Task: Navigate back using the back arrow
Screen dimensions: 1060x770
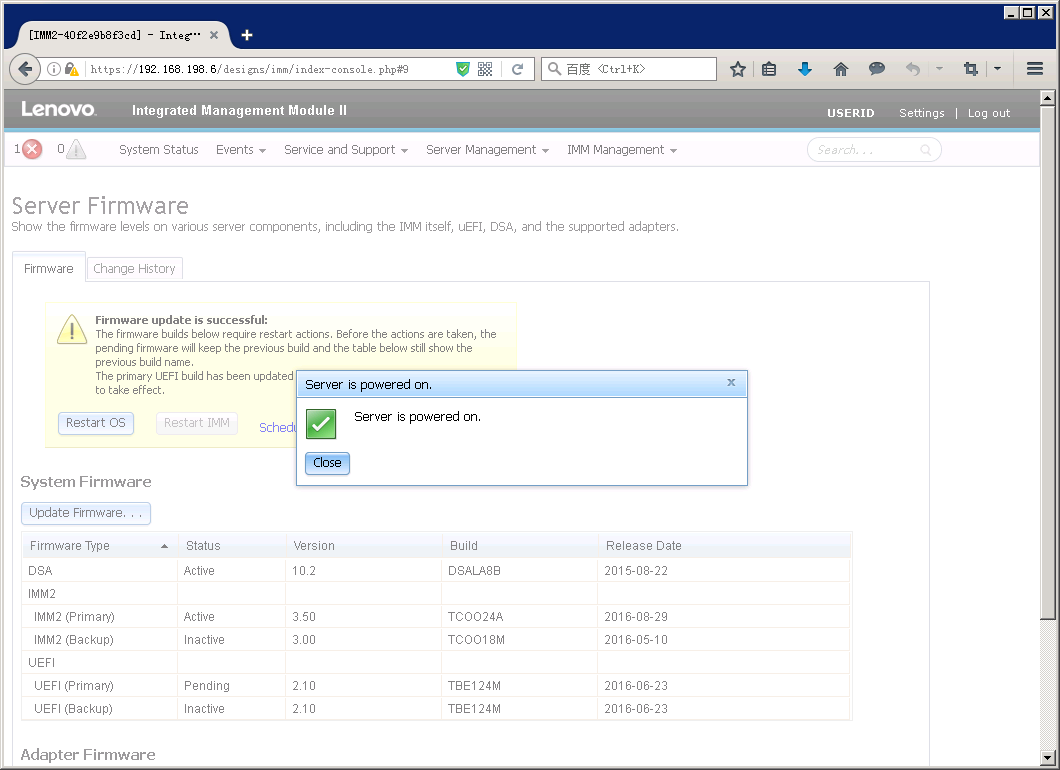Action: (25, 69)
